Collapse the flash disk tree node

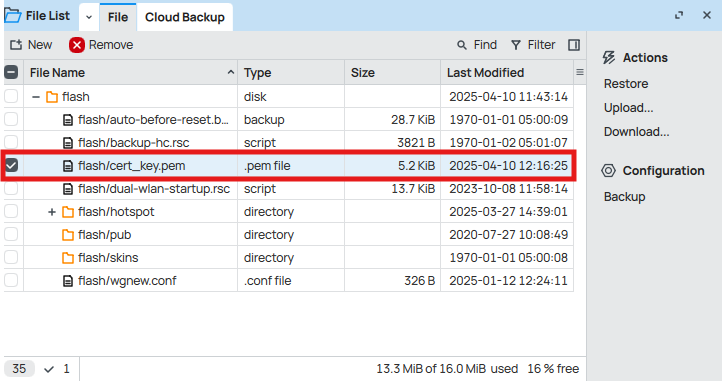(x=36, y=97)
